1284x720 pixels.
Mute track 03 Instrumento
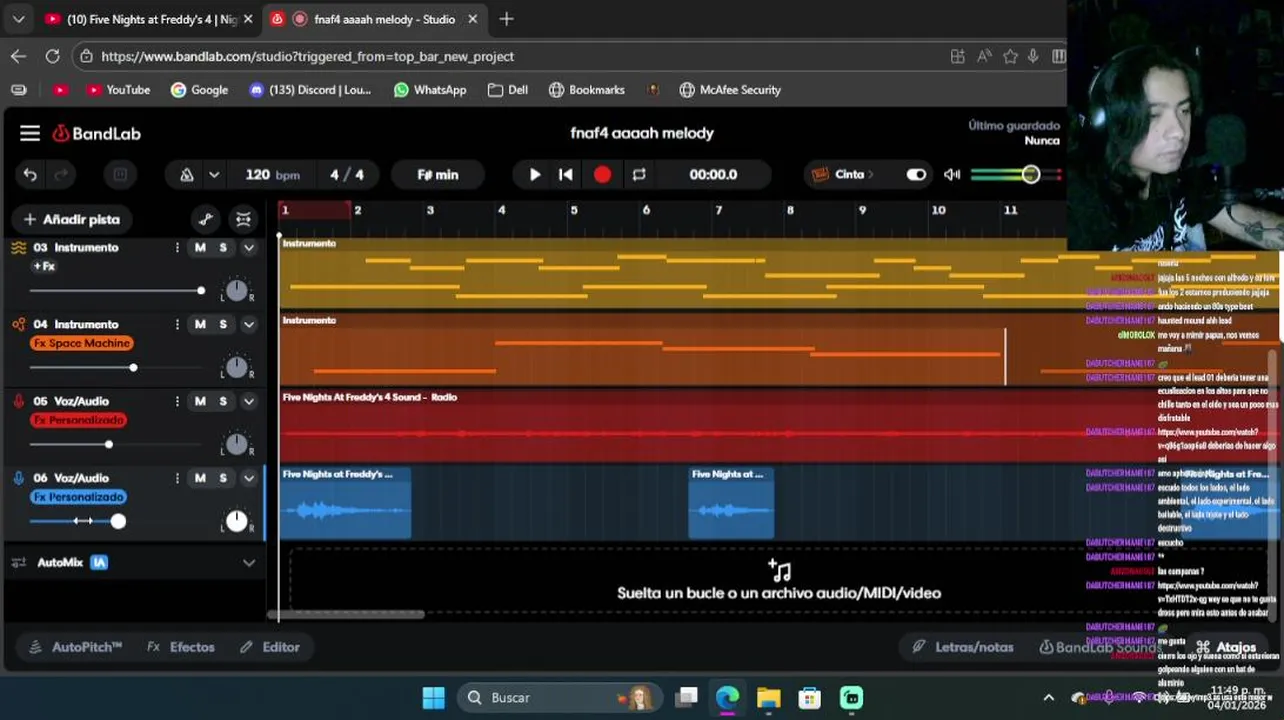(x=200, y=247)
